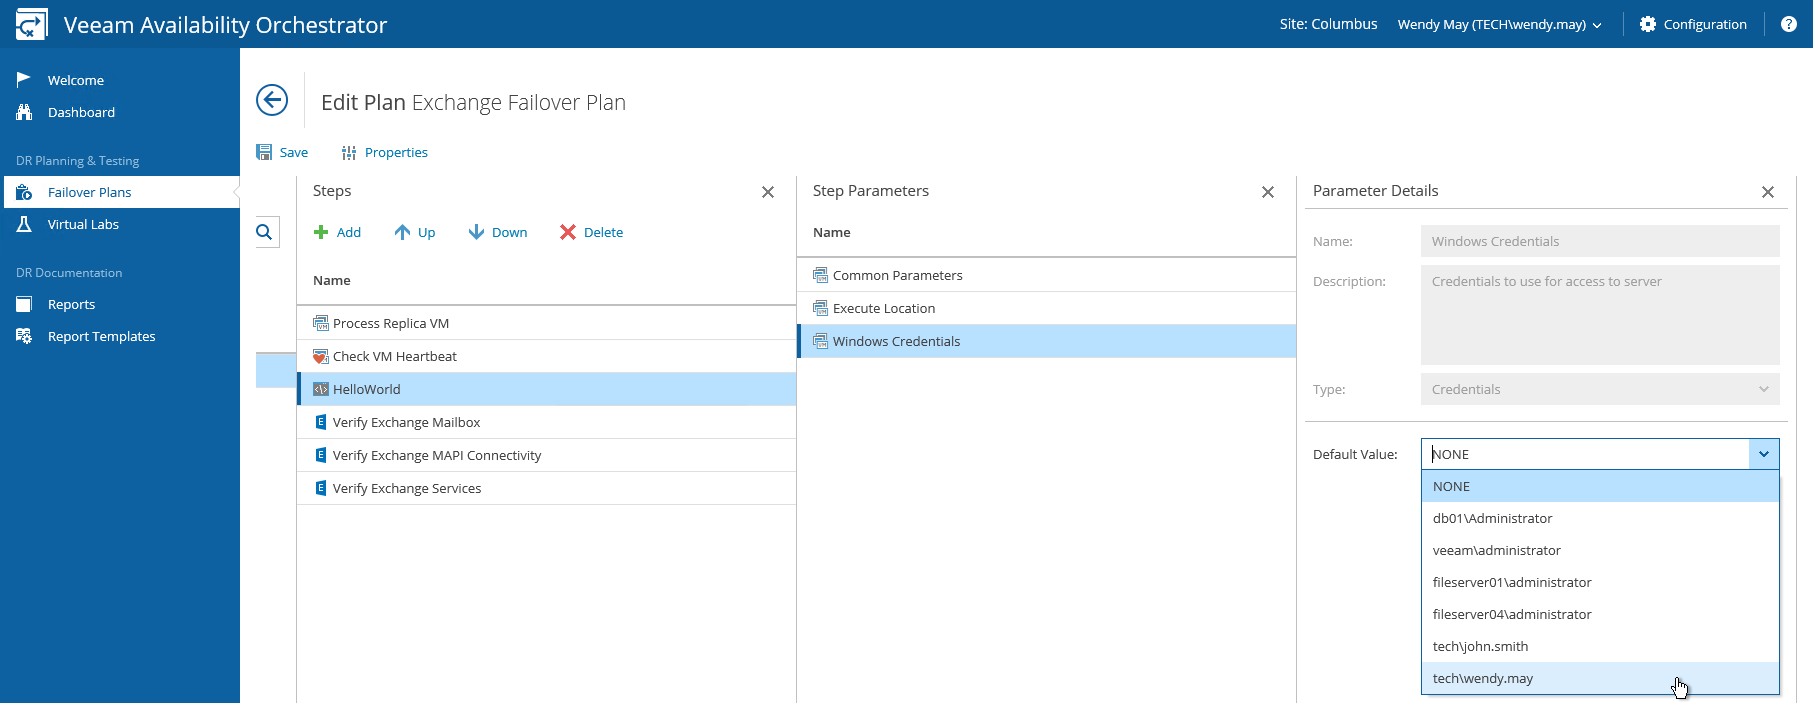Toggle the Default Value dropdown arrow
1813x703 pixels.
(1764, 454)
